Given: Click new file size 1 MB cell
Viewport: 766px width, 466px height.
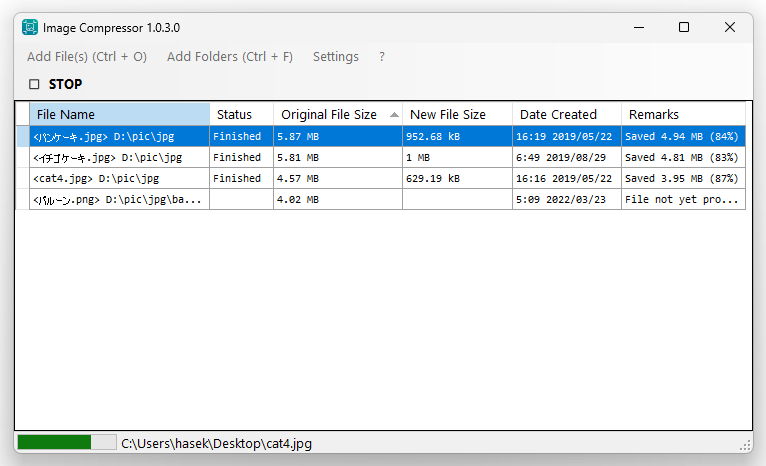Looking at the screenshot, I should pos(457,157).
